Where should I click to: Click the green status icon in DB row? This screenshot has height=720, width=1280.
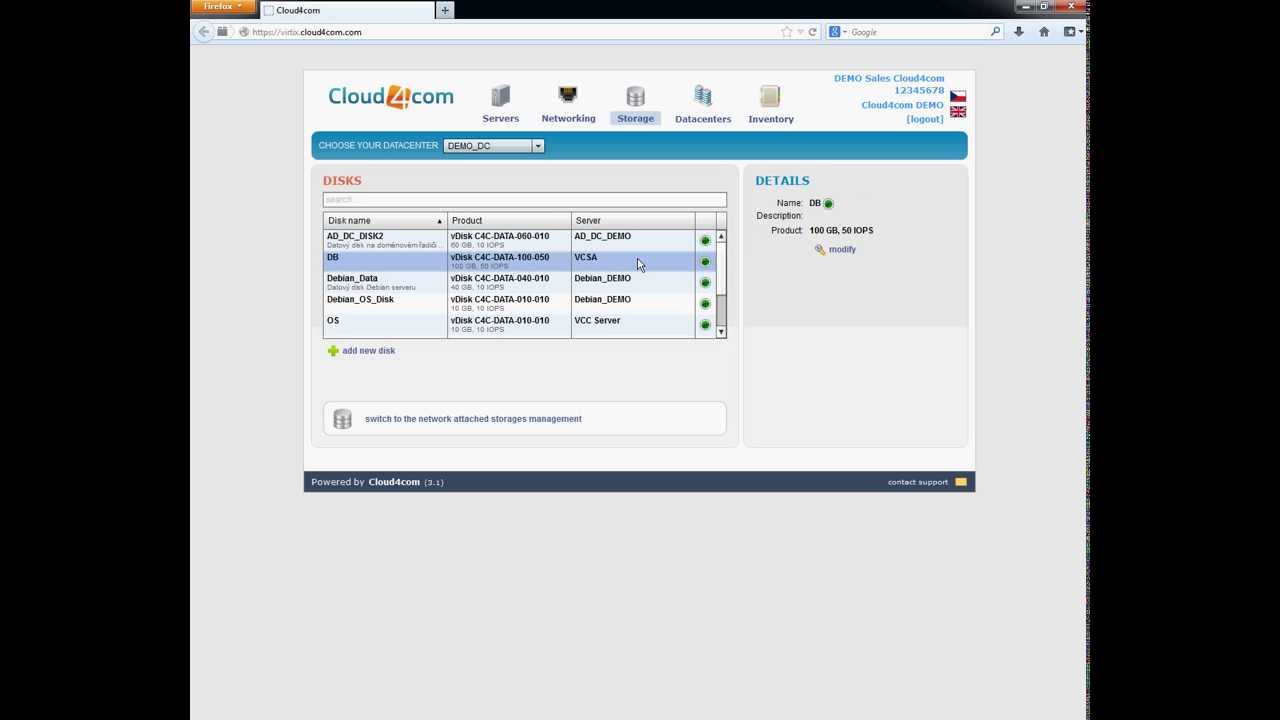click(705, 261)
